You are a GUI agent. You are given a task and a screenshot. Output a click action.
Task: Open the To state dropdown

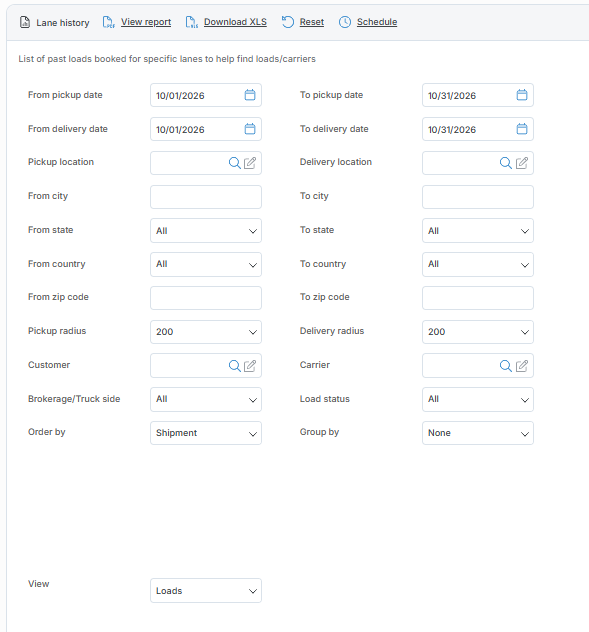[478, 231]
